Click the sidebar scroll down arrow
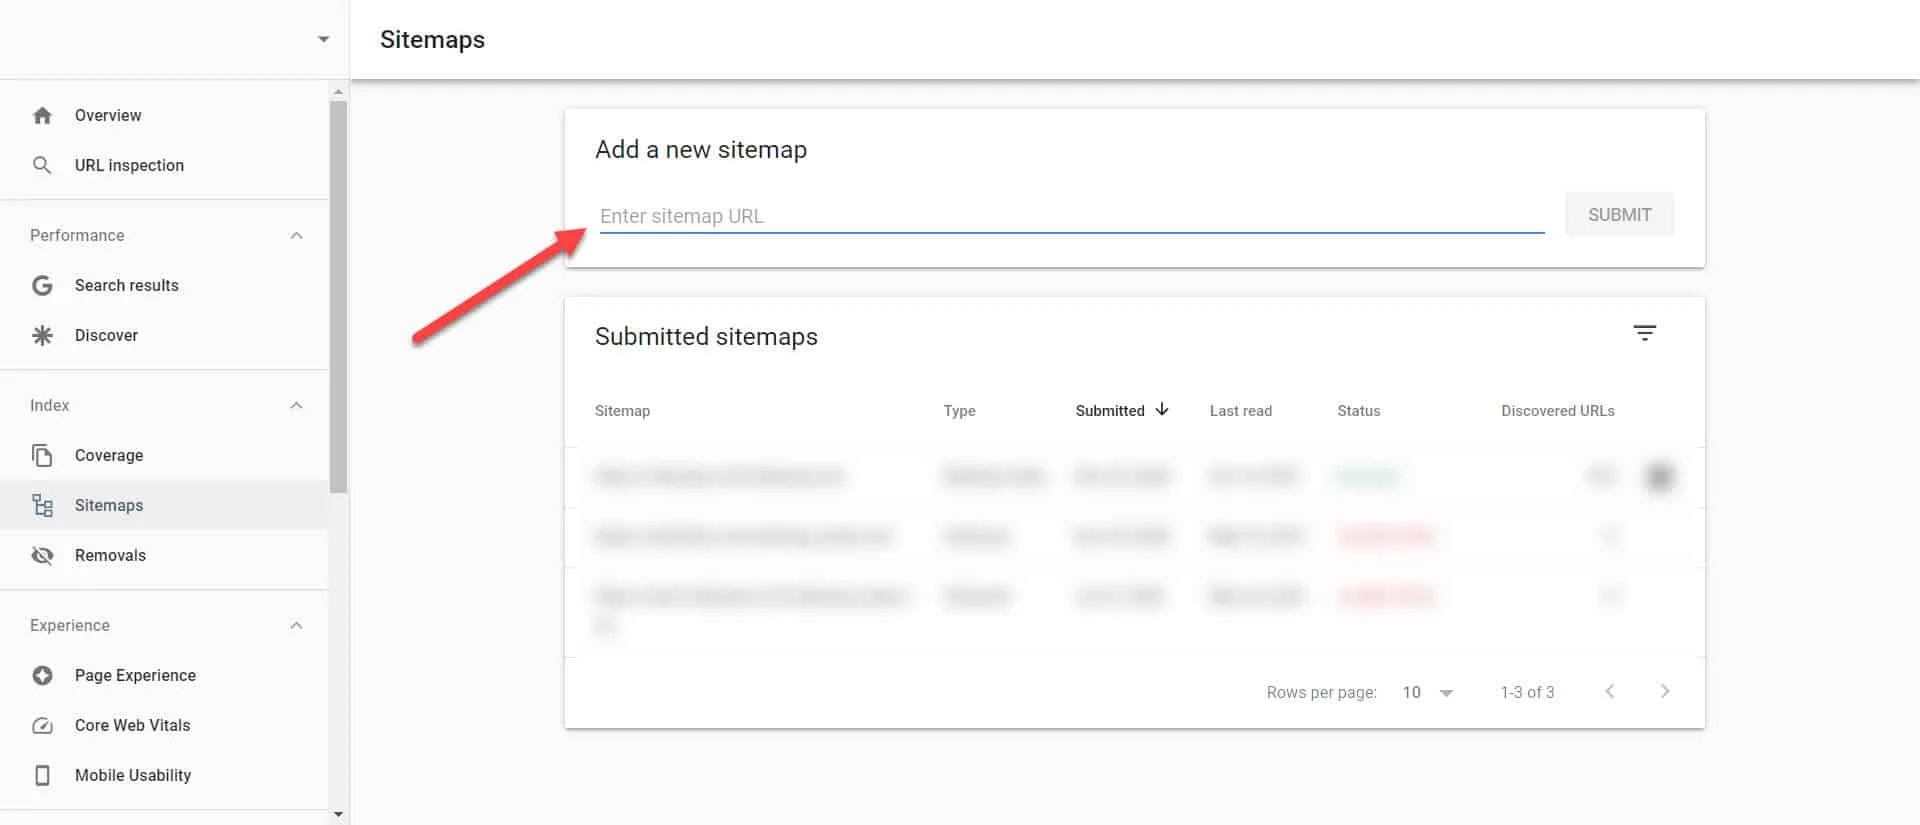 338,814
